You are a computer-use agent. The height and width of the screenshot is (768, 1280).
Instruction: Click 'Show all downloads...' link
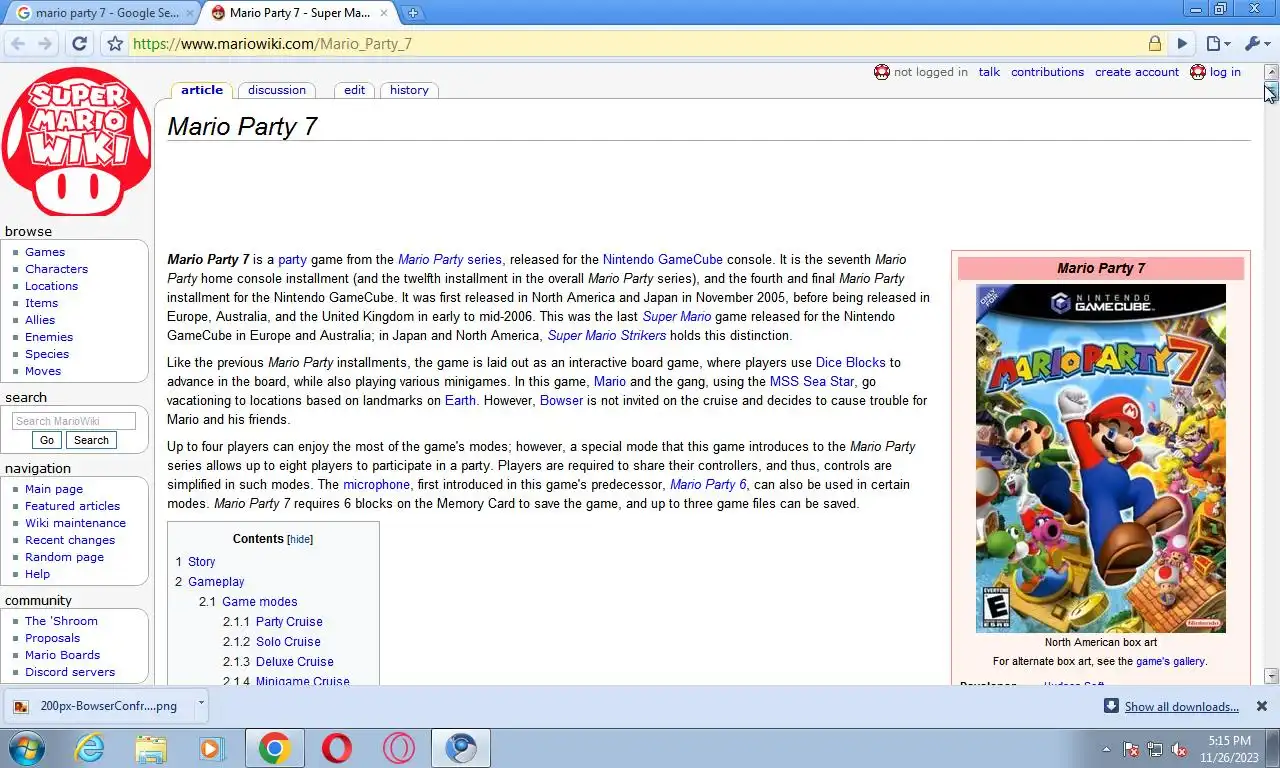[x=1181, y=707]
